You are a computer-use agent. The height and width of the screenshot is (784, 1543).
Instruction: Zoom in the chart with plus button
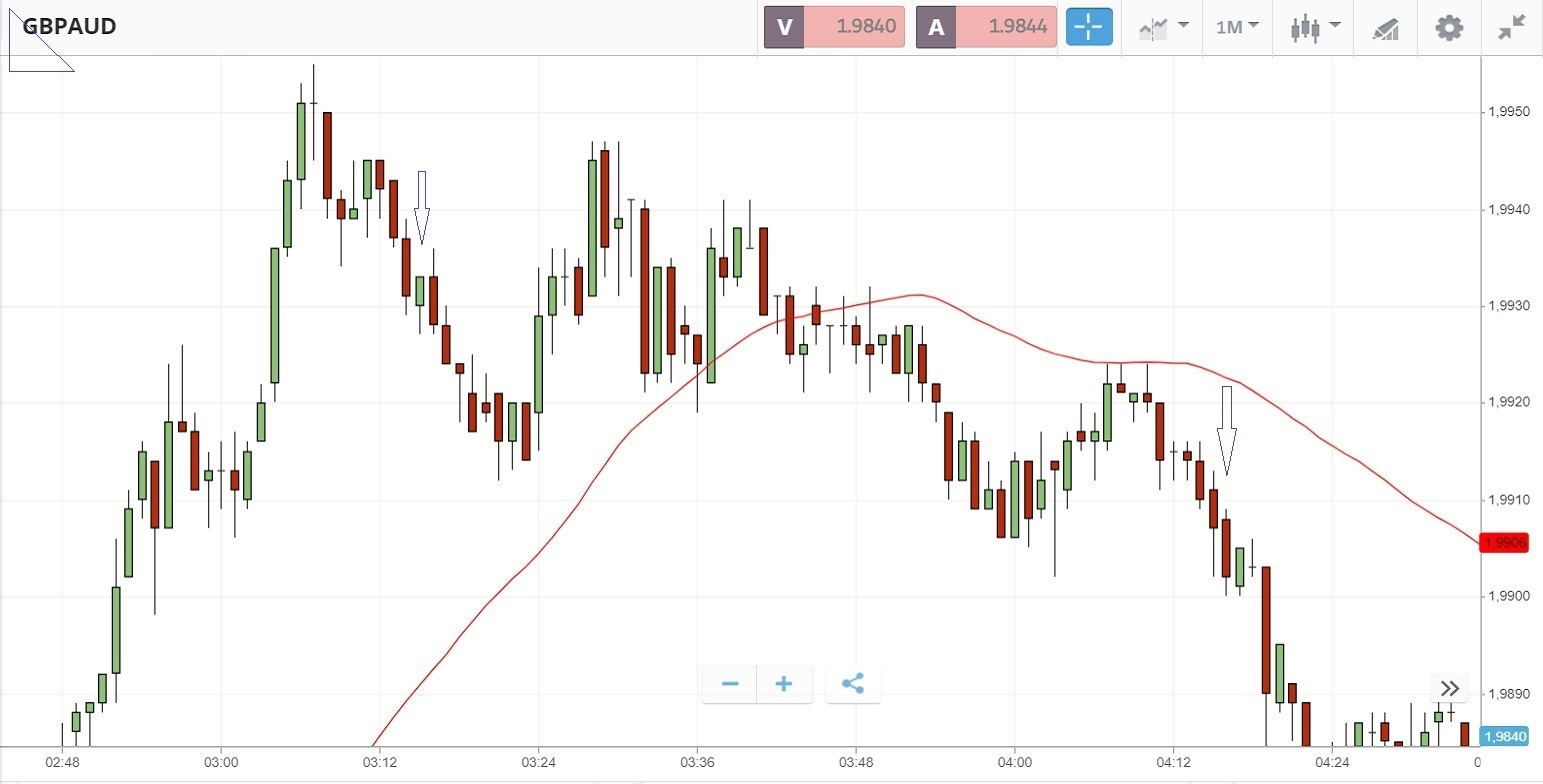point(784,684)
